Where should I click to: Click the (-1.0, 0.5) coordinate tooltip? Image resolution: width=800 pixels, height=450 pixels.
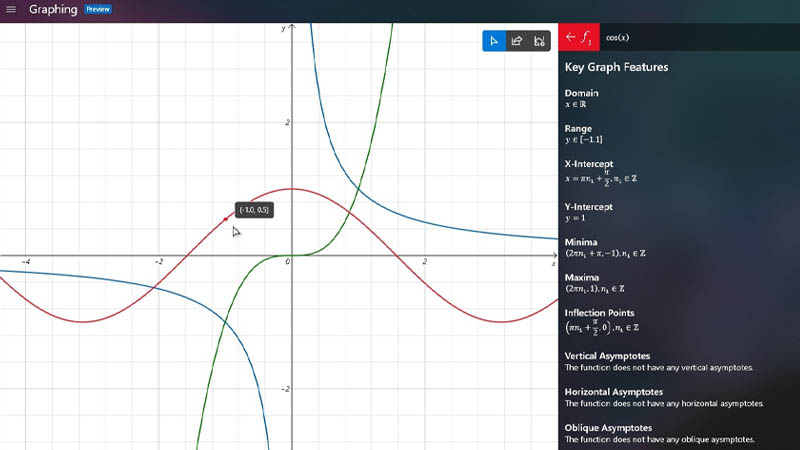(254, 210)
